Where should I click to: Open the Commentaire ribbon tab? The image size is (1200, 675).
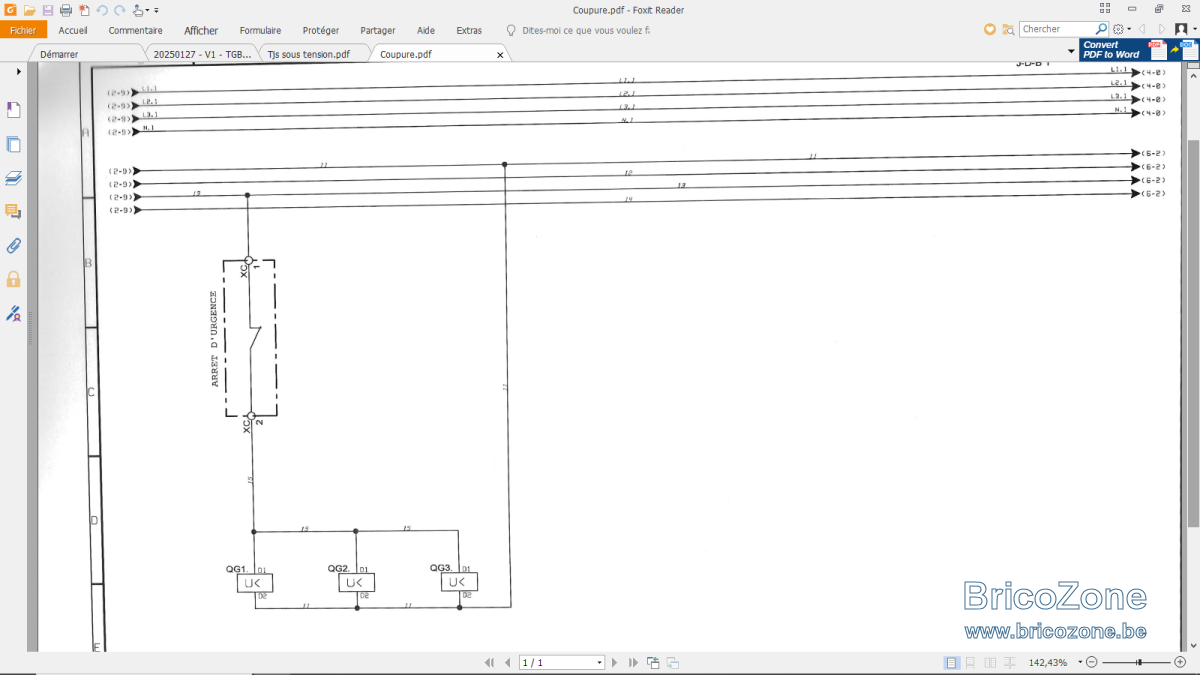(135, 30)
